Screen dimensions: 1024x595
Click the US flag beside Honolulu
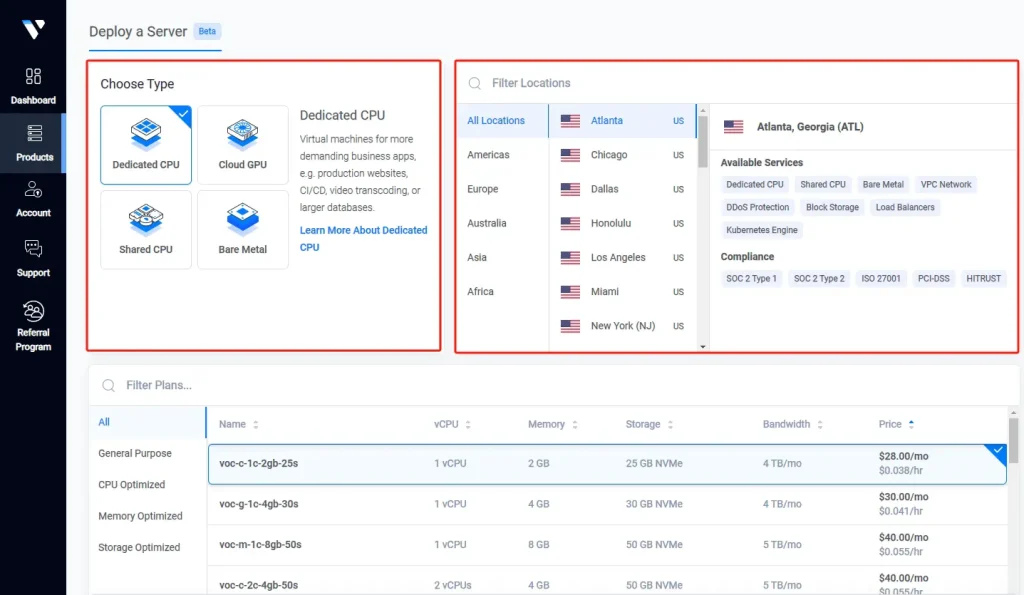point(570,223)
